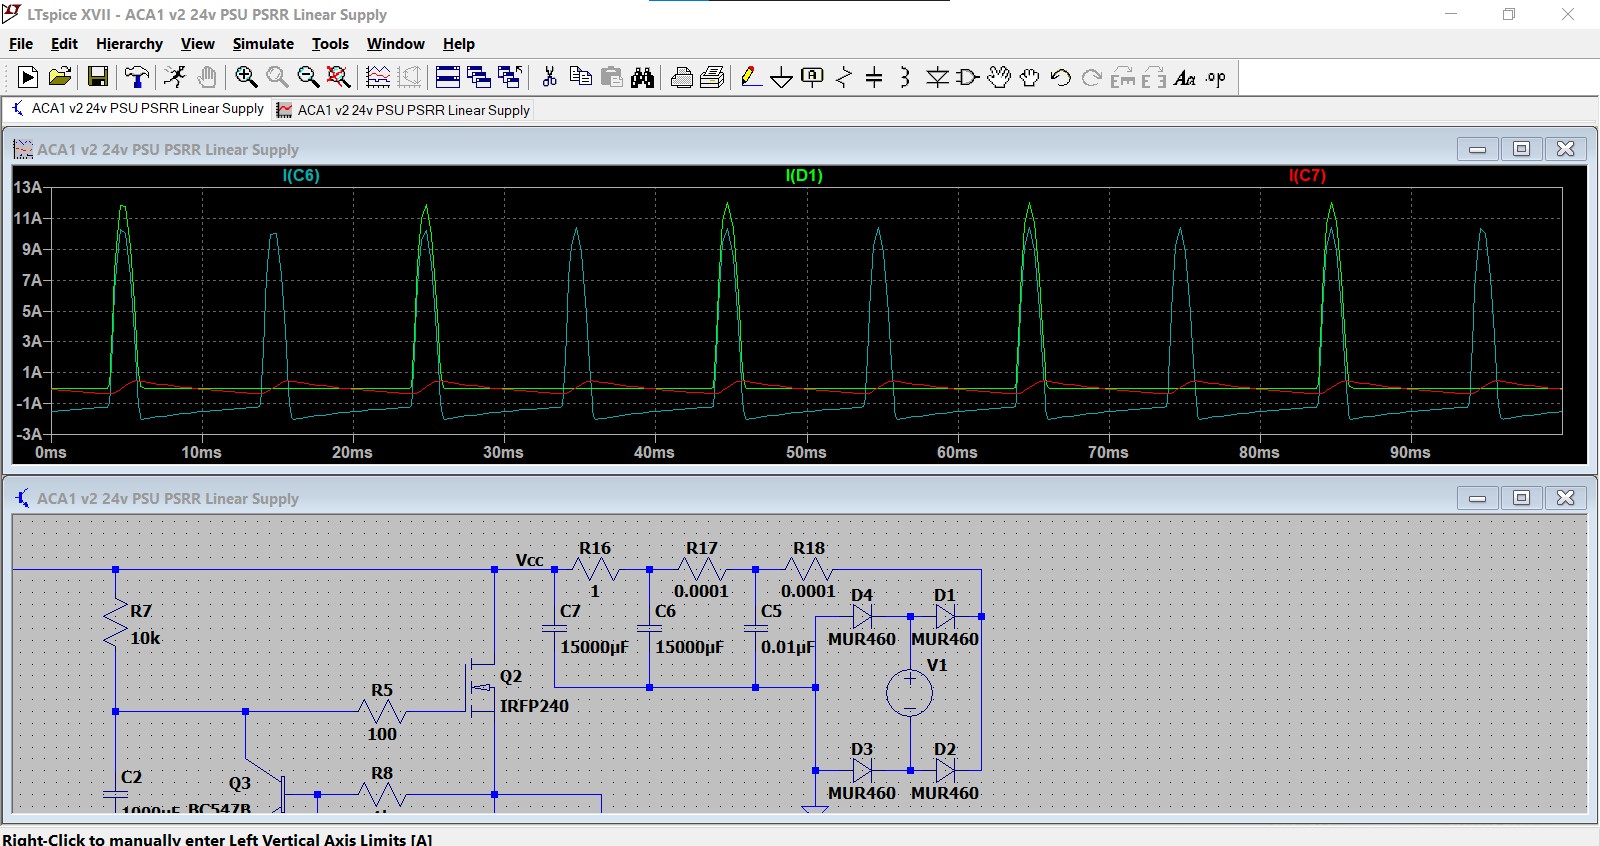Image resolution: width=1600 pixels, height=846 pixels.
Task: Run the simulation with the running man icon
Action: coord(175,77)
